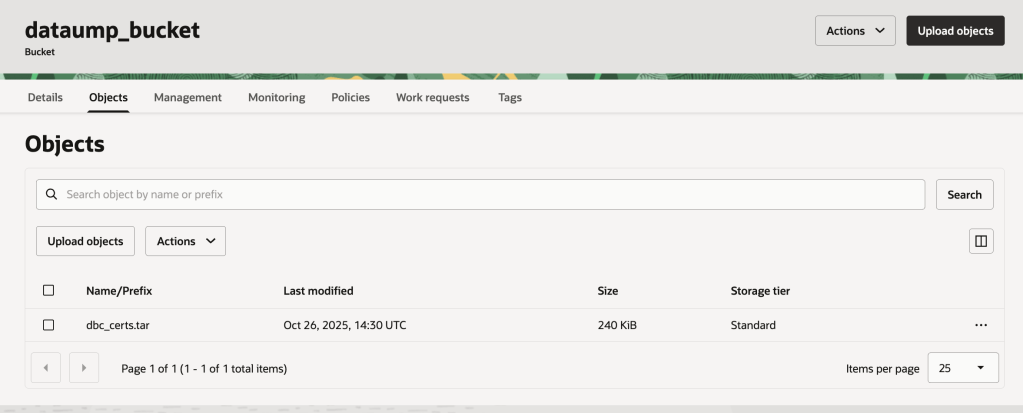The width and height of the screenshot is (1023, 413).
Task: Click Upload objects button above table
Action: click(x=85, y=241)
